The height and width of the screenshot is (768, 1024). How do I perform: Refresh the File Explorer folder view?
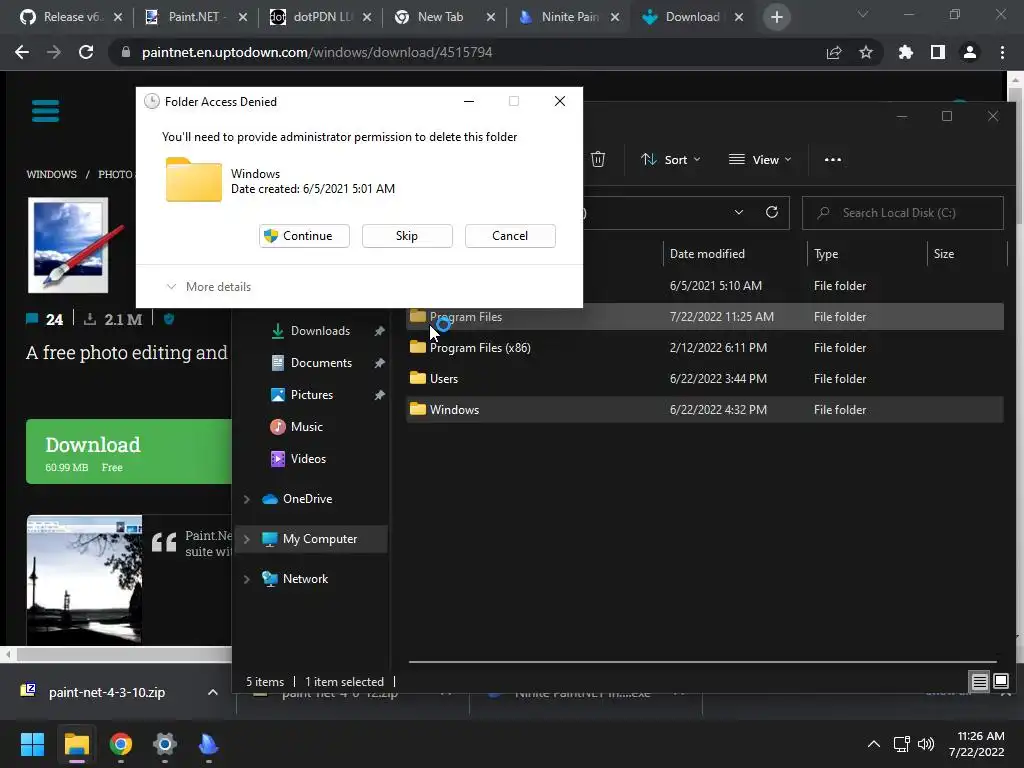pyautogui.click(x=772, y=212)
